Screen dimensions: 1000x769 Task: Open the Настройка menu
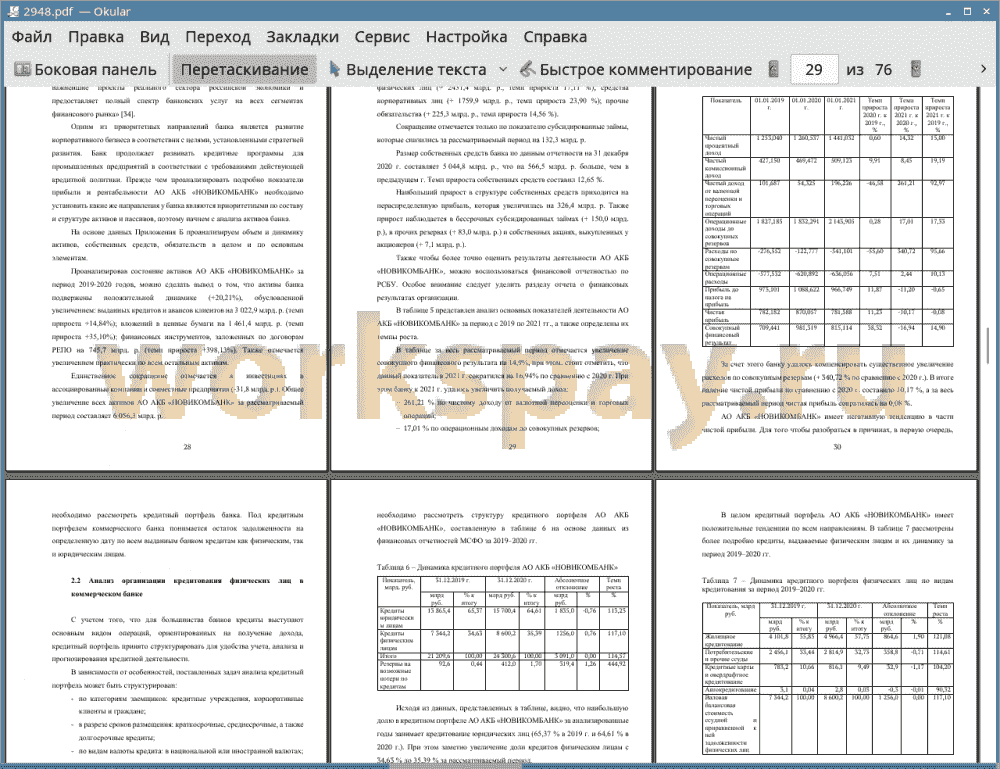pos(466,37)
